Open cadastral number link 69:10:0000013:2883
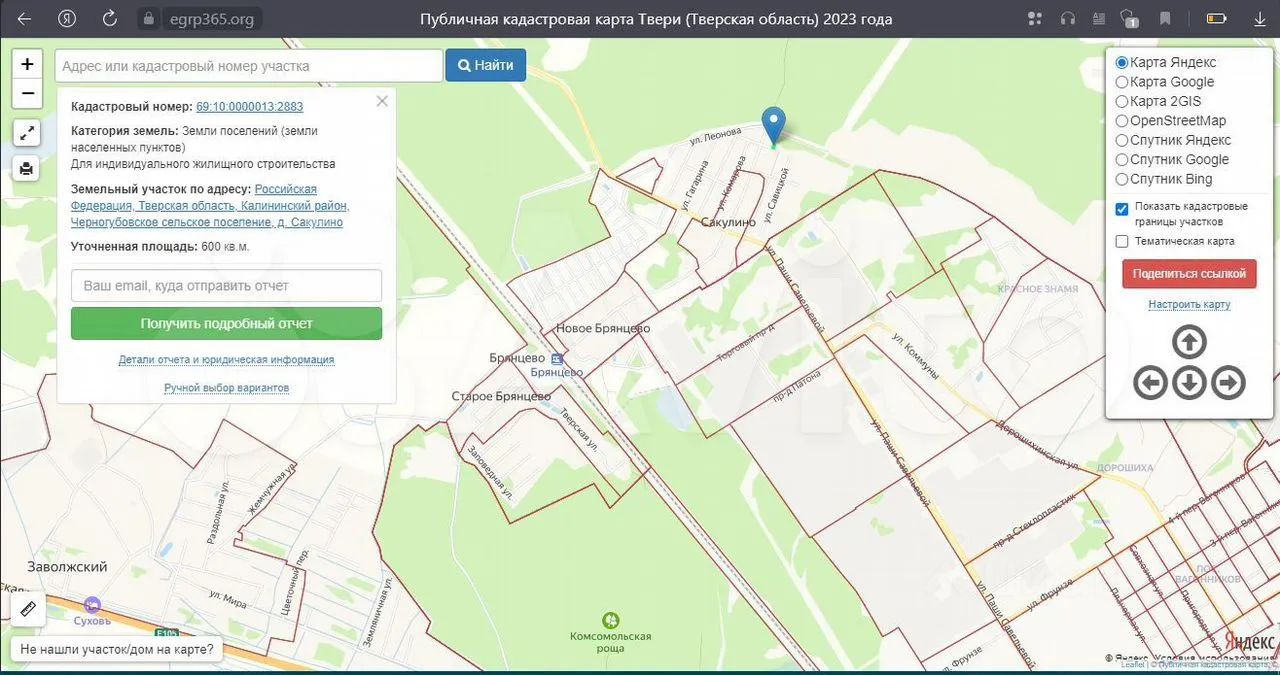The width and height of the screenshot is (1280, 675). click(x=250, y=106)
